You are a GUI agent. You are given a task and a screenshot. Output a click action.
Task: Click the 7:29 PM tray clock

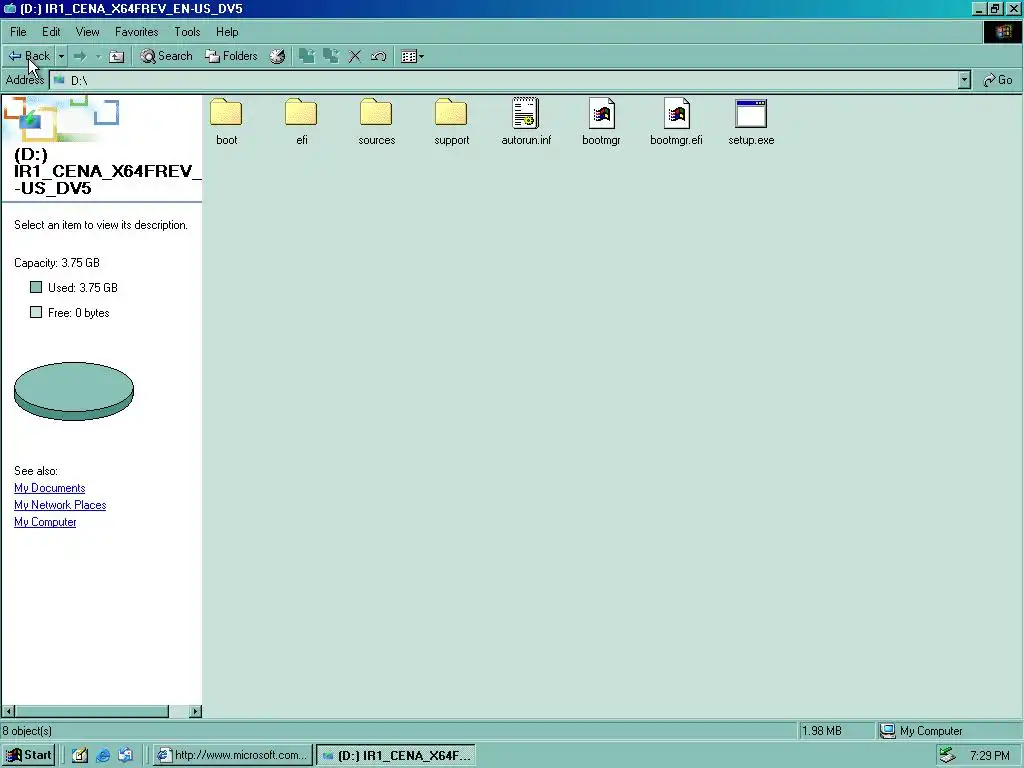989,756
